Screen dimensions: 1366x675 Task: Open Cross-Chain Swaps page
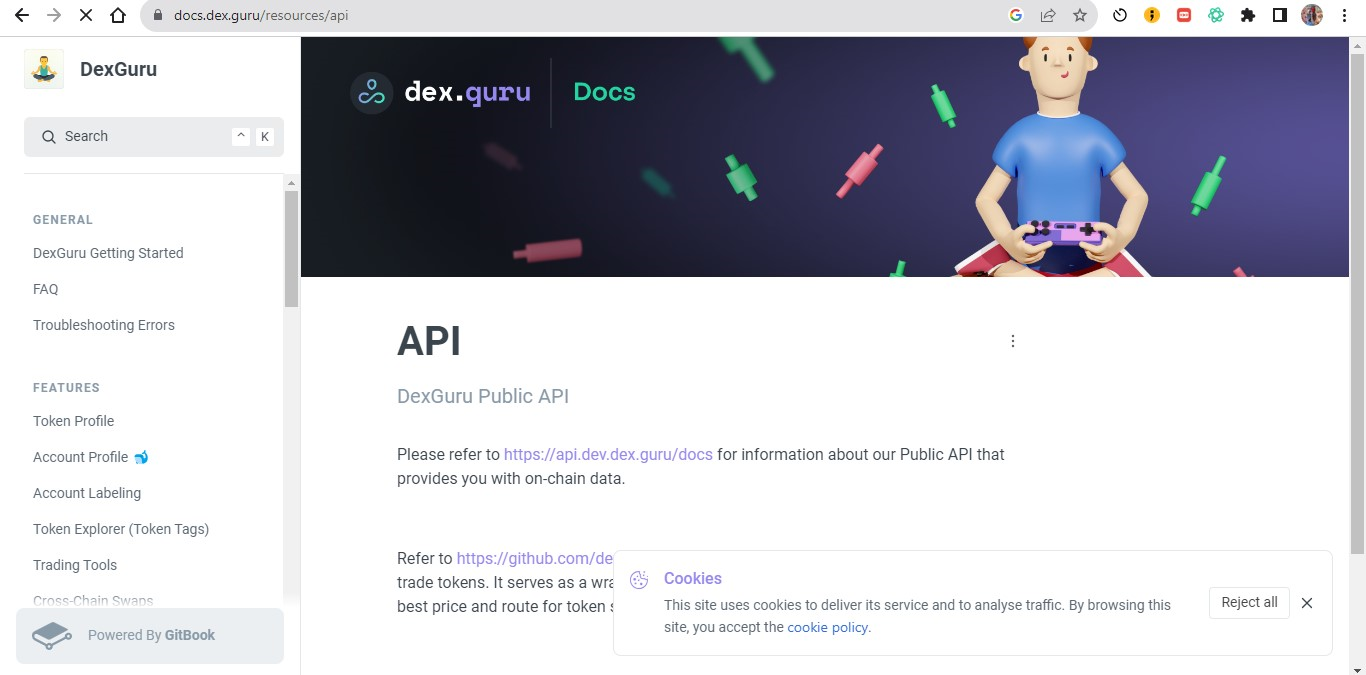tap(93, 601)
